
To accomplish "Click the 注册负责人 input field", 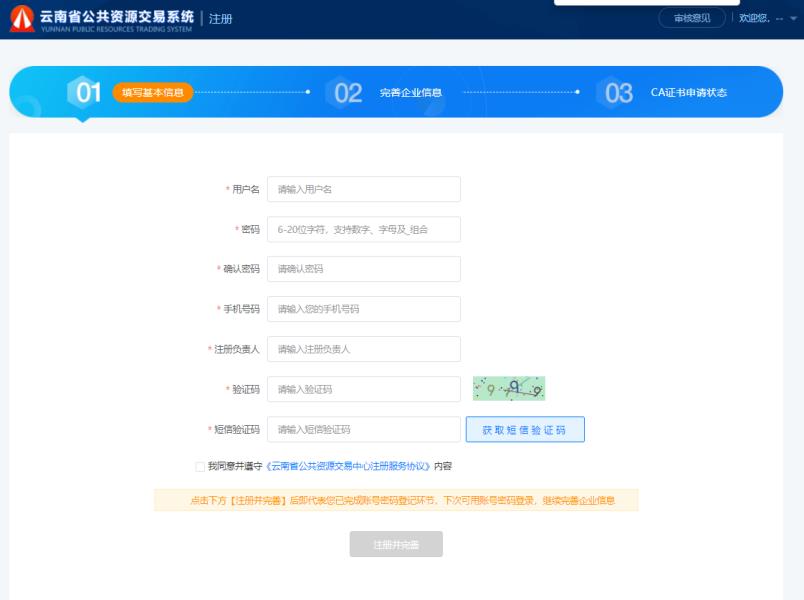I will click(363, 349).
